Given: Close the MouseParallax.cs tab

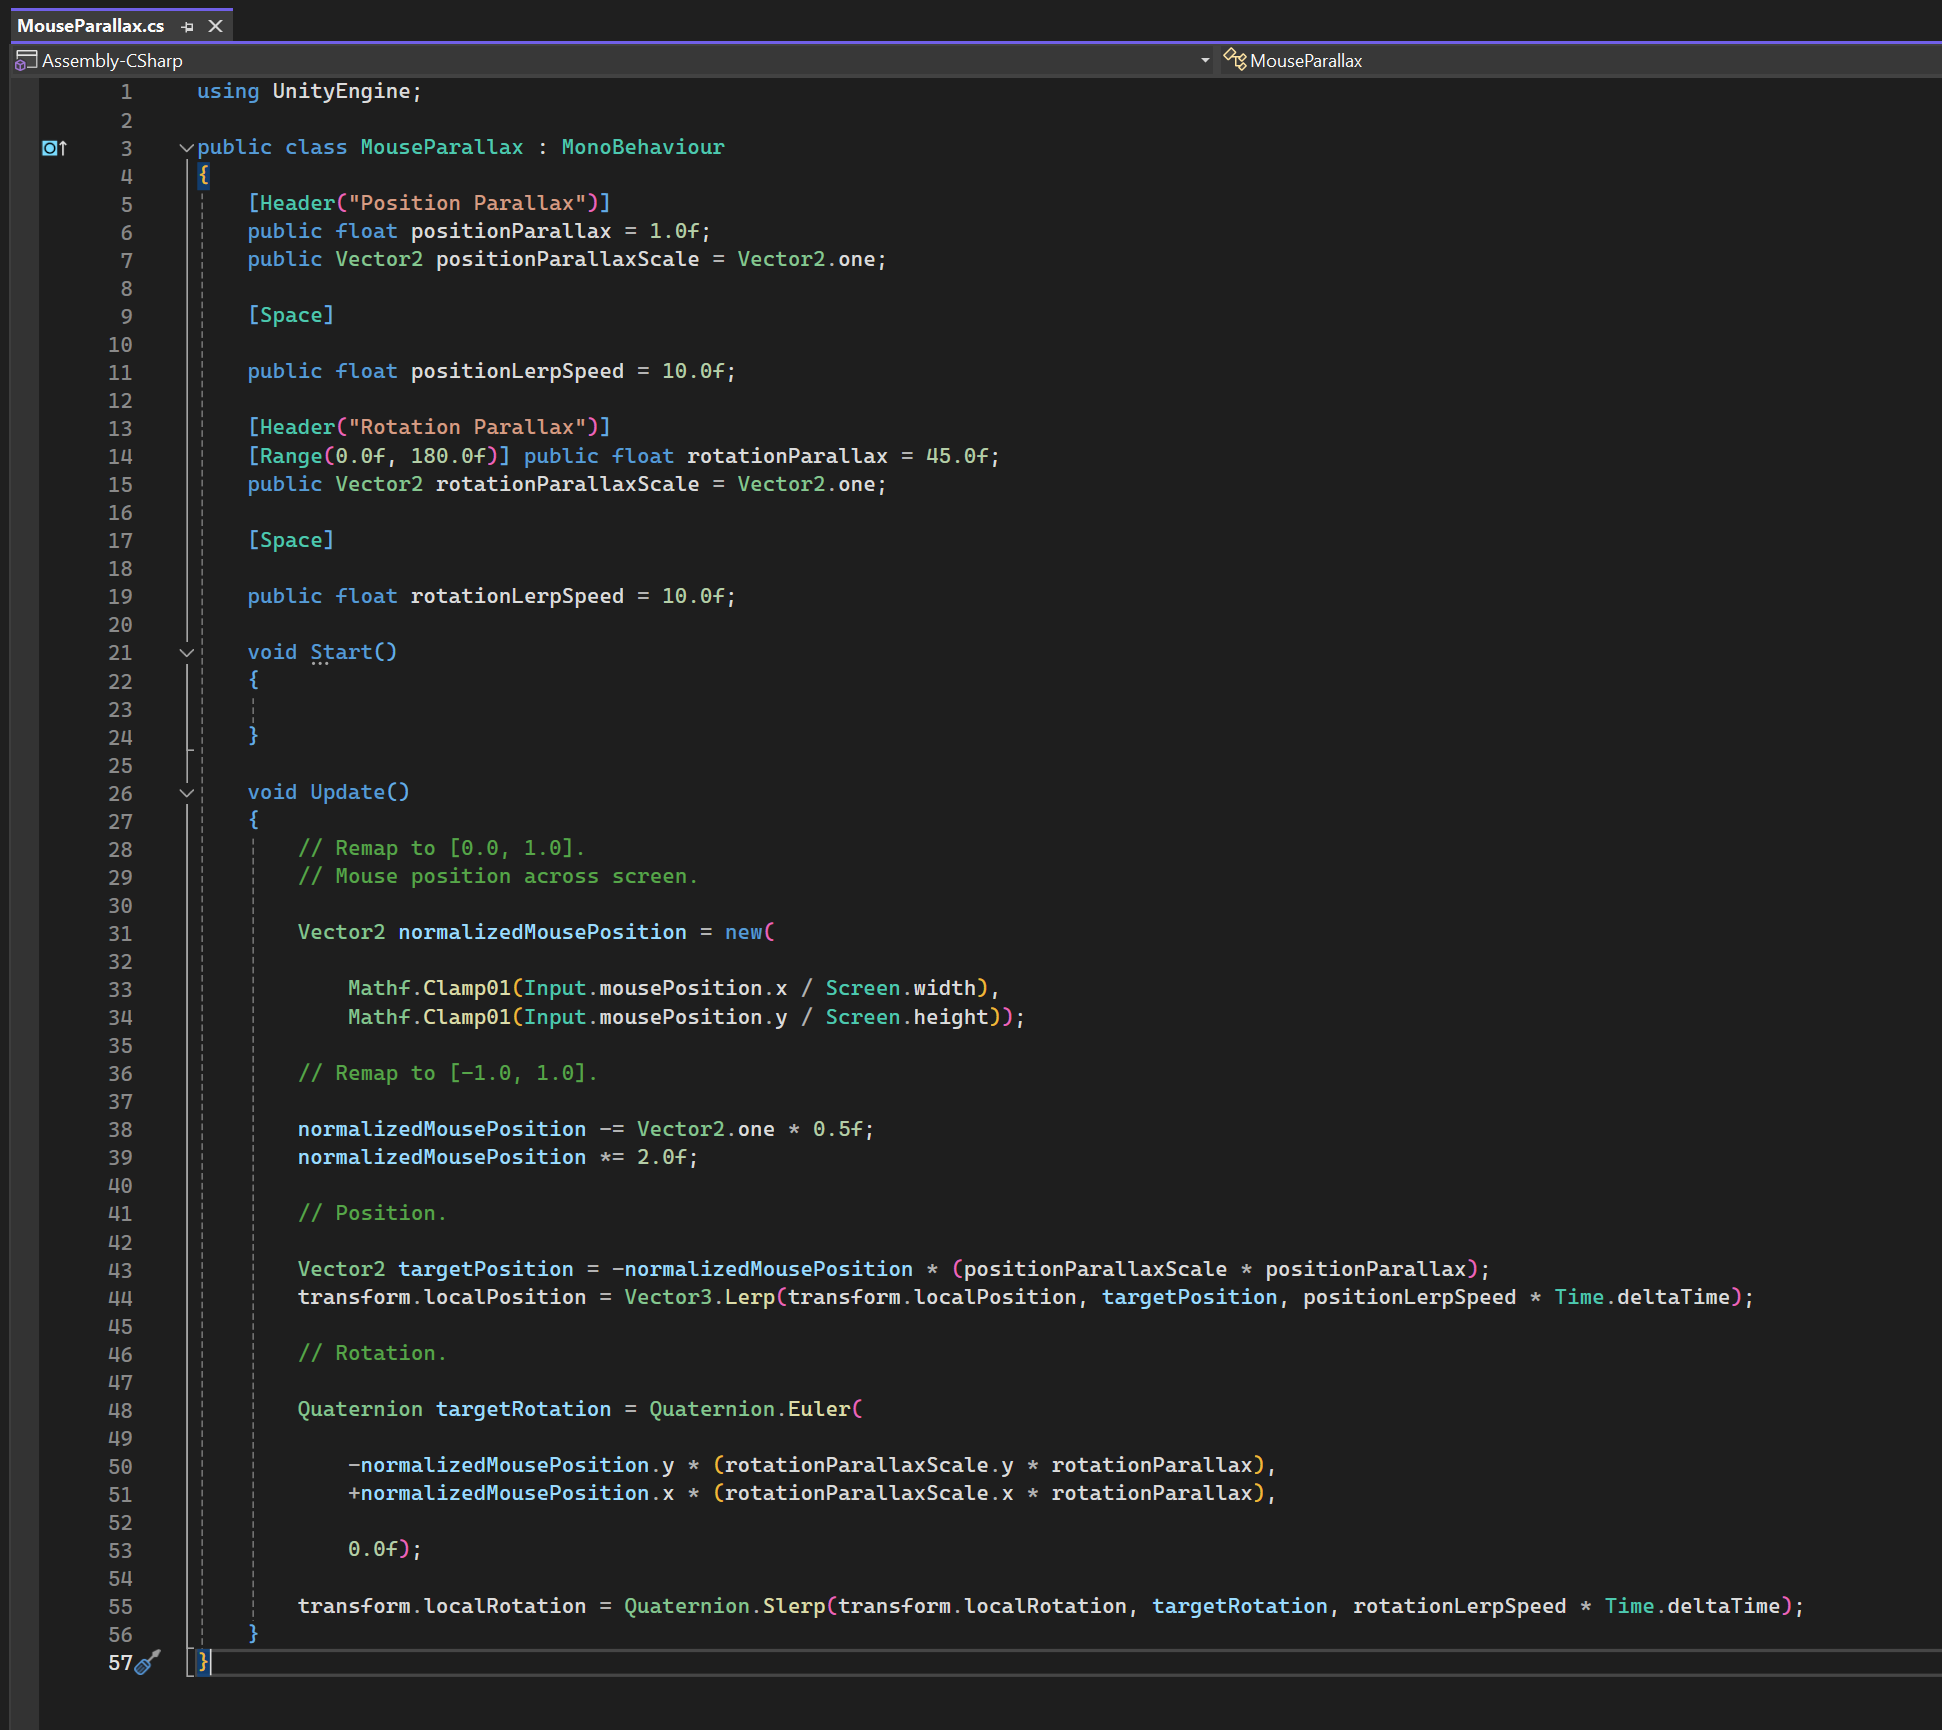Looking at the screenshot, I should (x=215, y=26).
